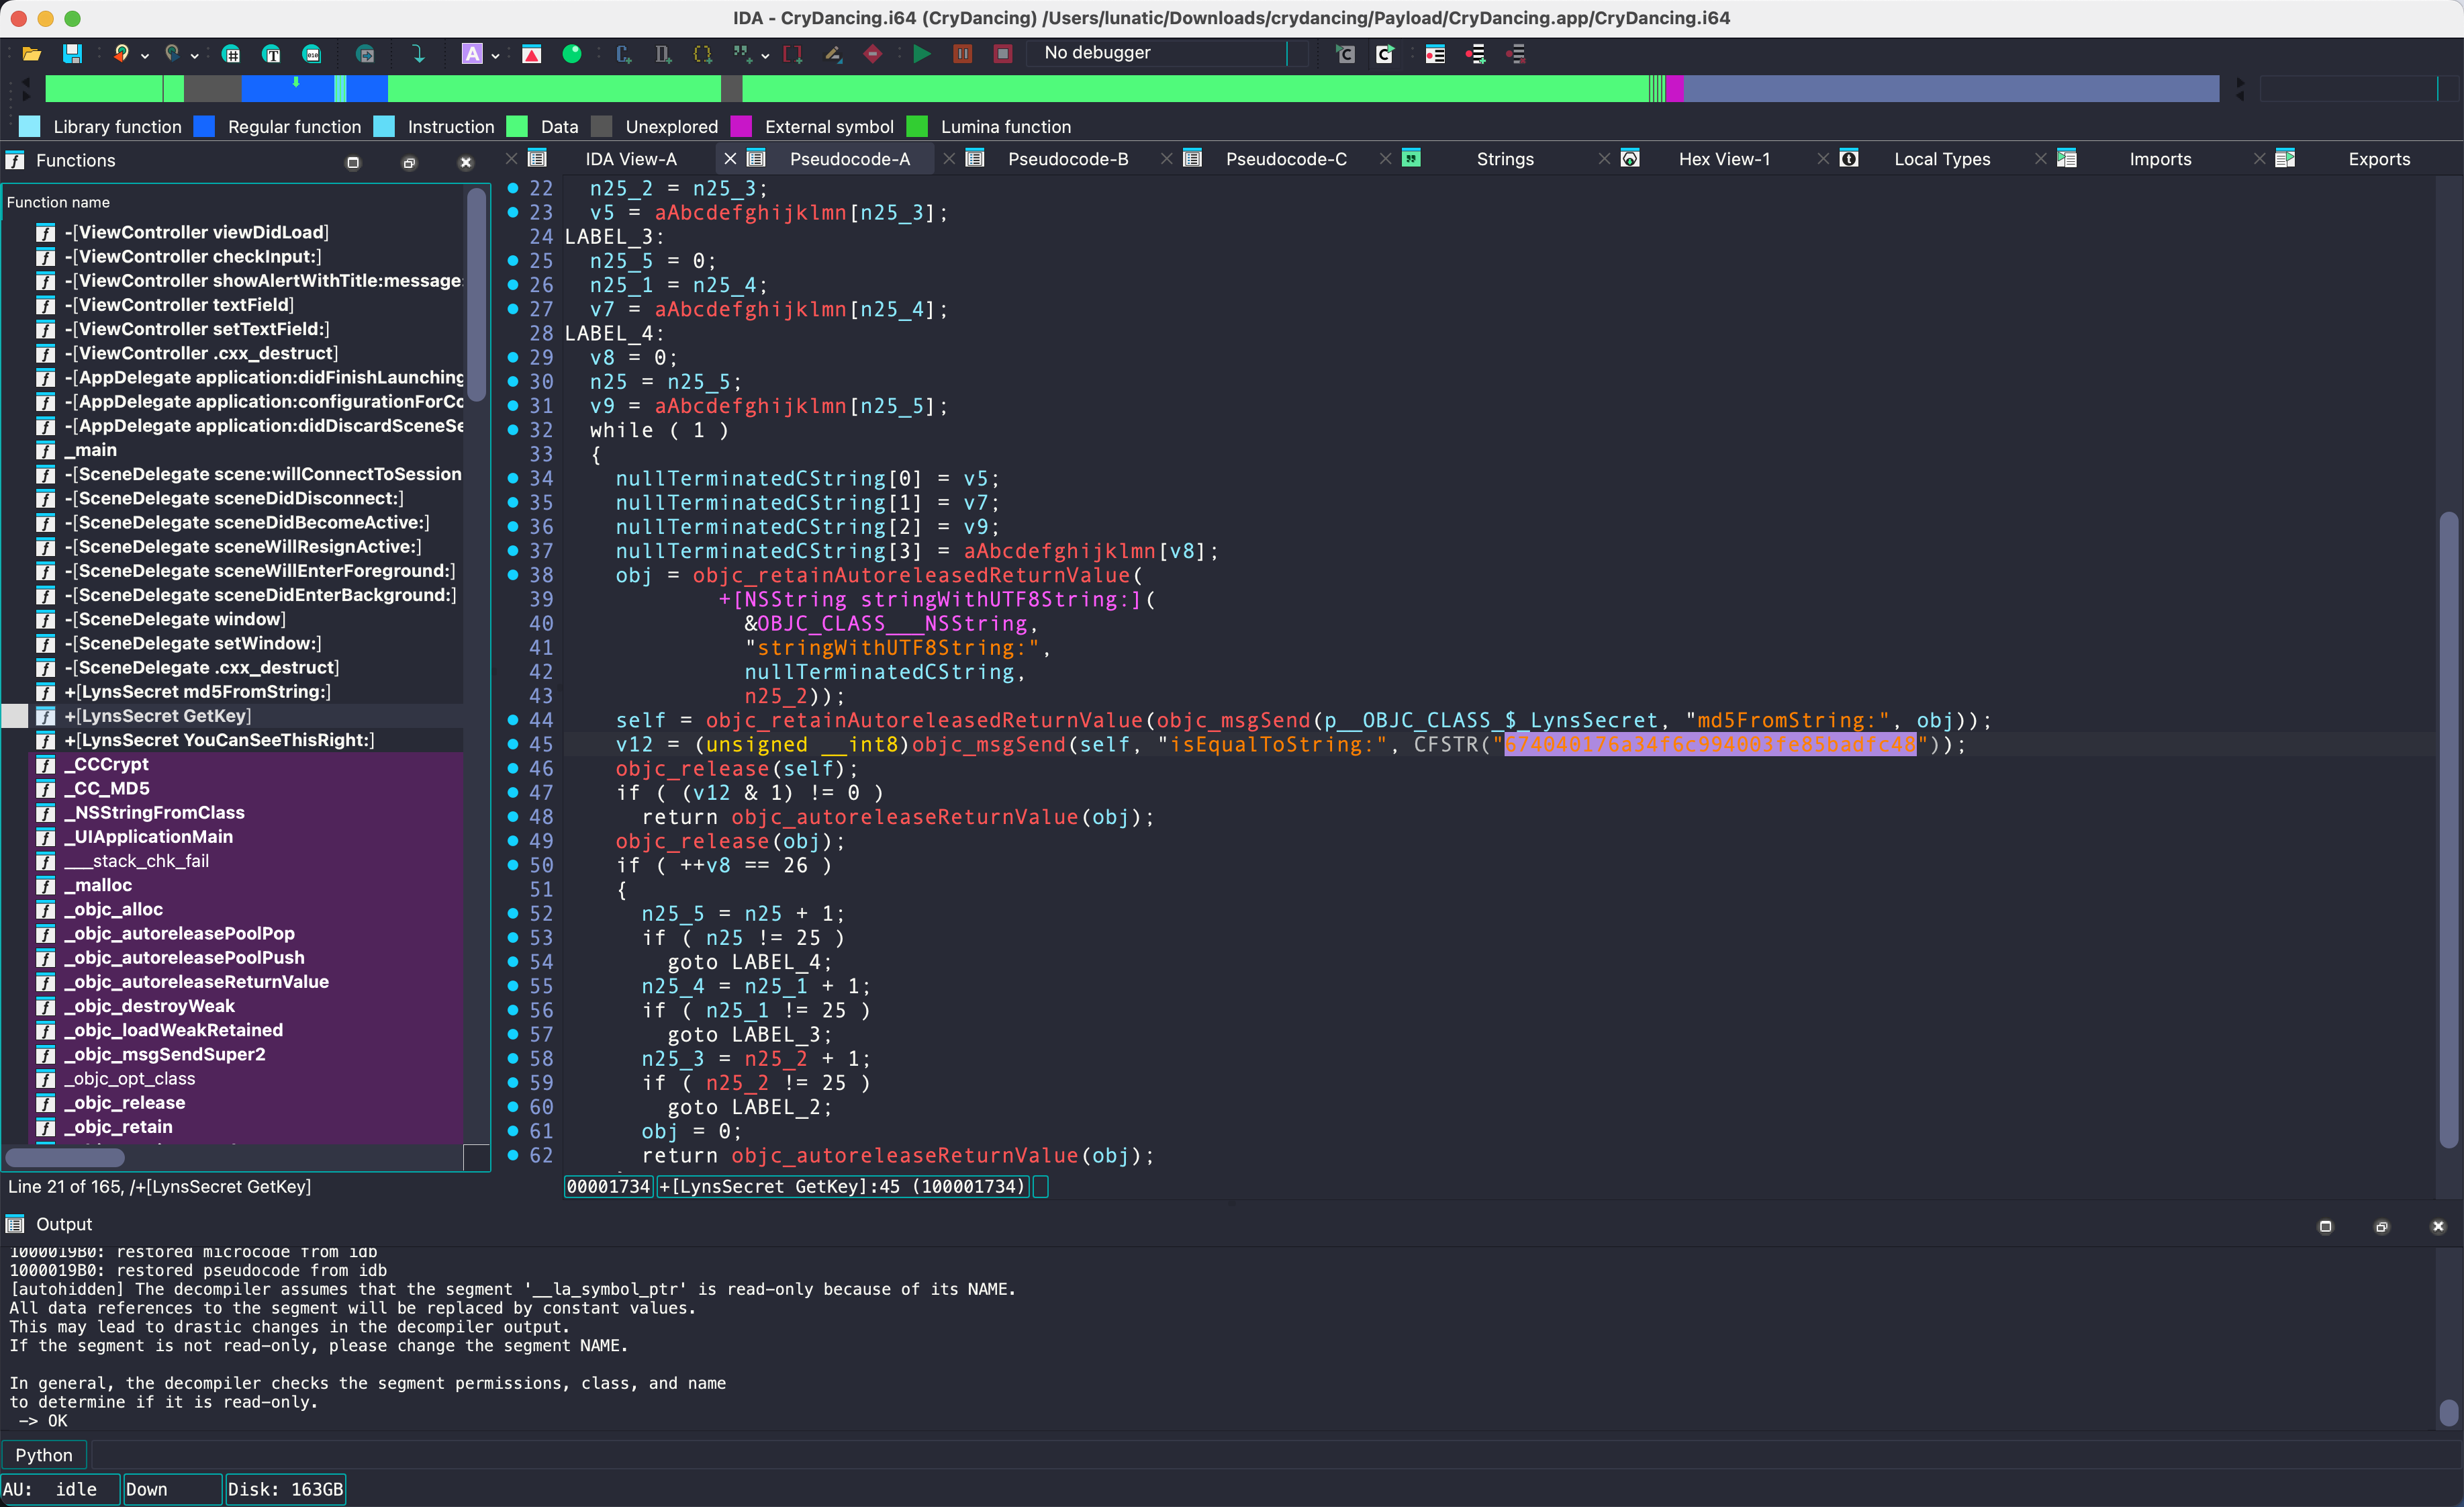Click the save database floppy icon
This screenshot has height=1507, width=2464.
pos(72,54)
